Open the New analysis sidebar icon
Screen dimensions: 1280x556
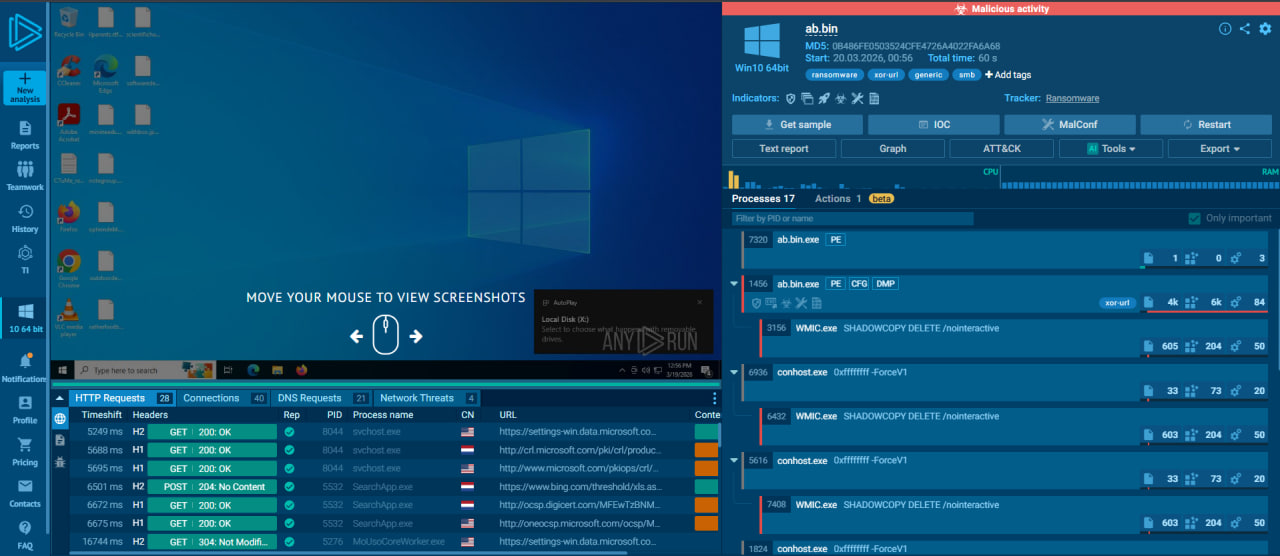(x=24, y=88)
